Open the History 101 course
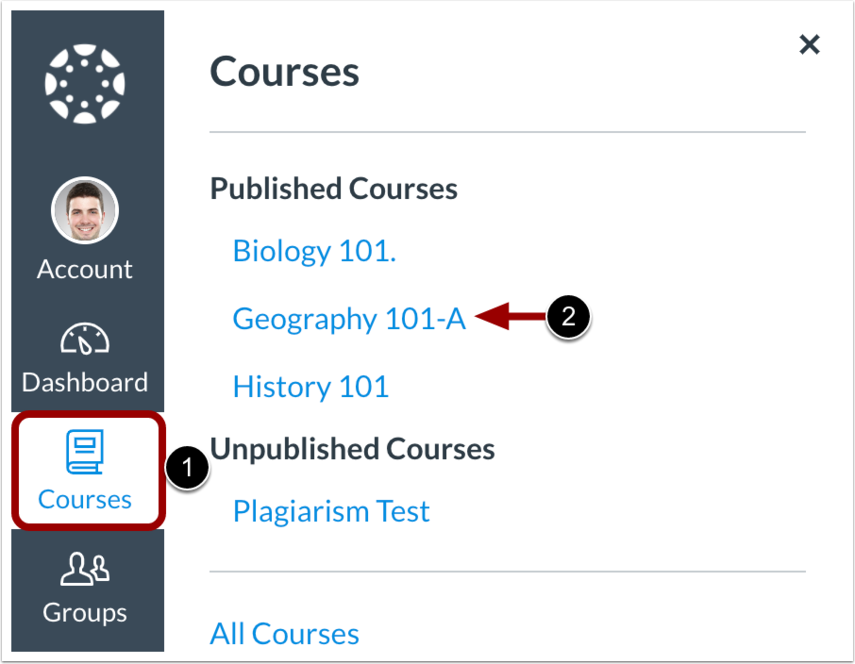 (311, 387)
